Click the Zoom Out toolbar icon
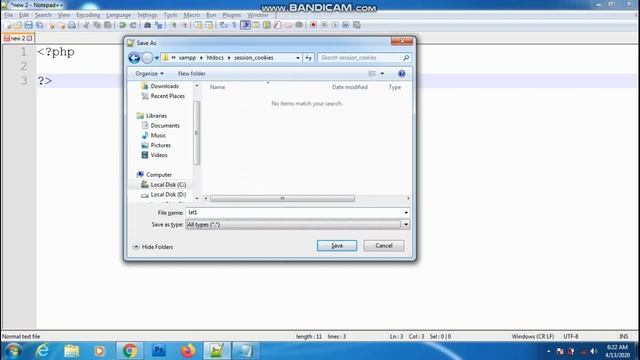Viewport: 640px width, 360px height. (184, 25)
